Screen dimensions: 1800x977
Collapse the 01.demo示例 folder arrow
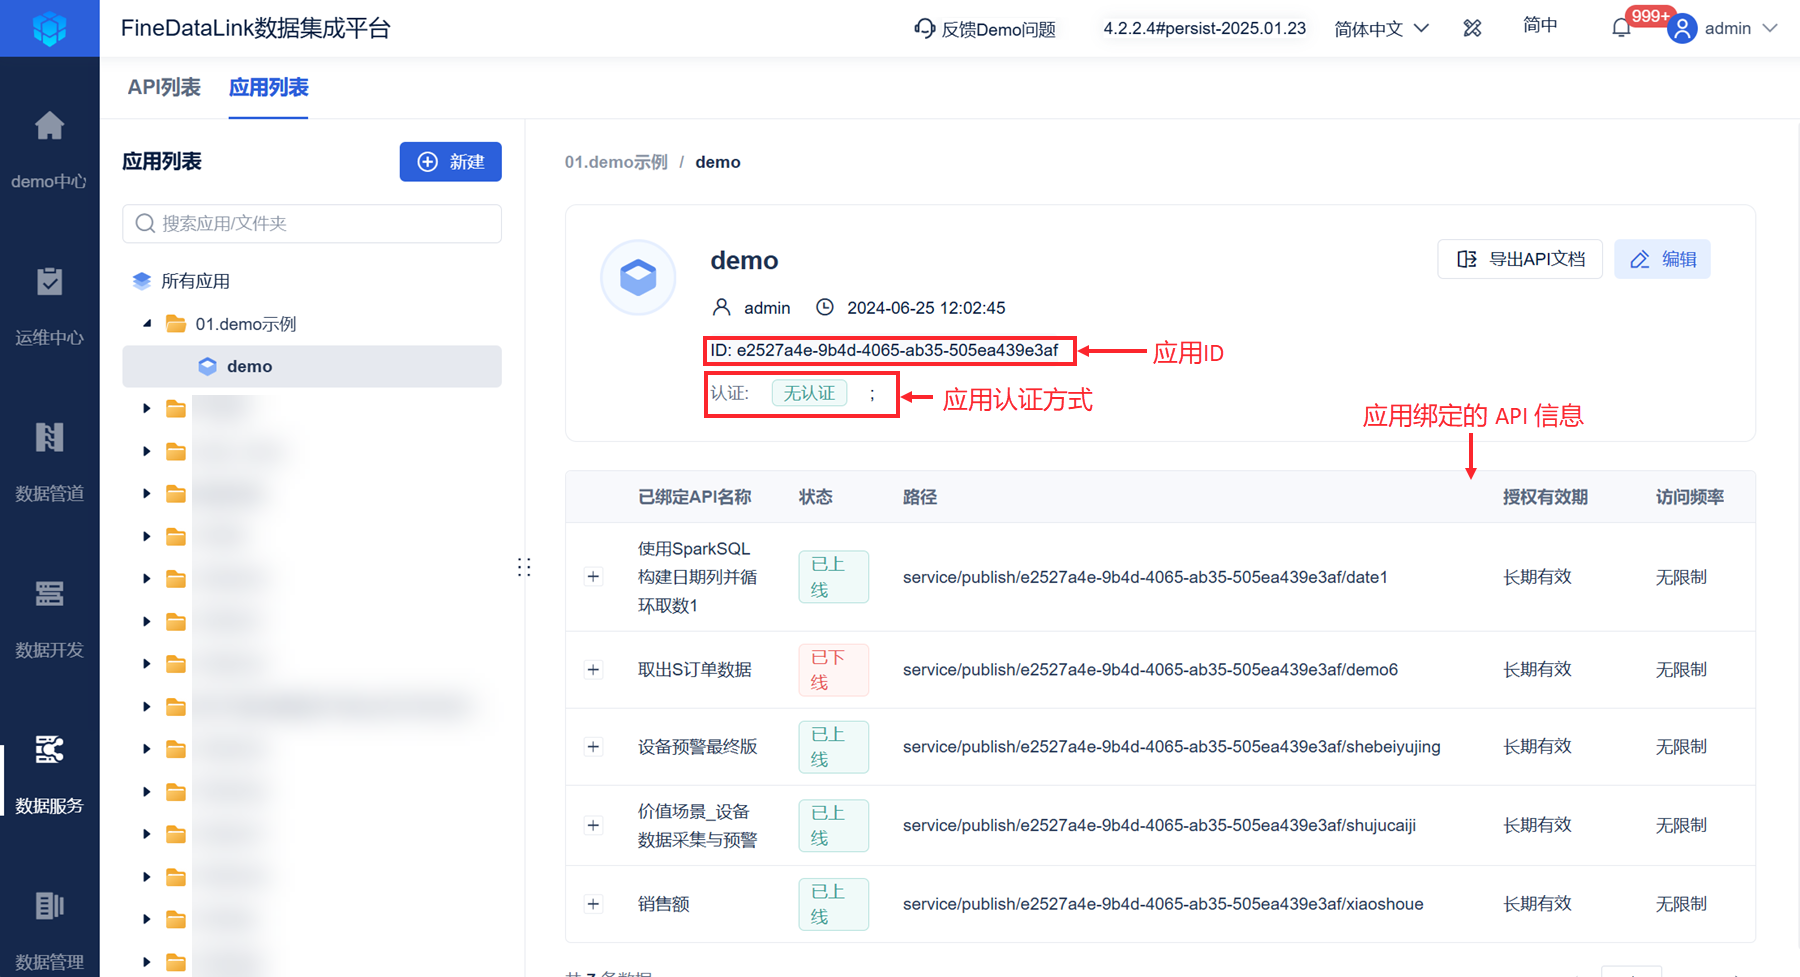147,323
